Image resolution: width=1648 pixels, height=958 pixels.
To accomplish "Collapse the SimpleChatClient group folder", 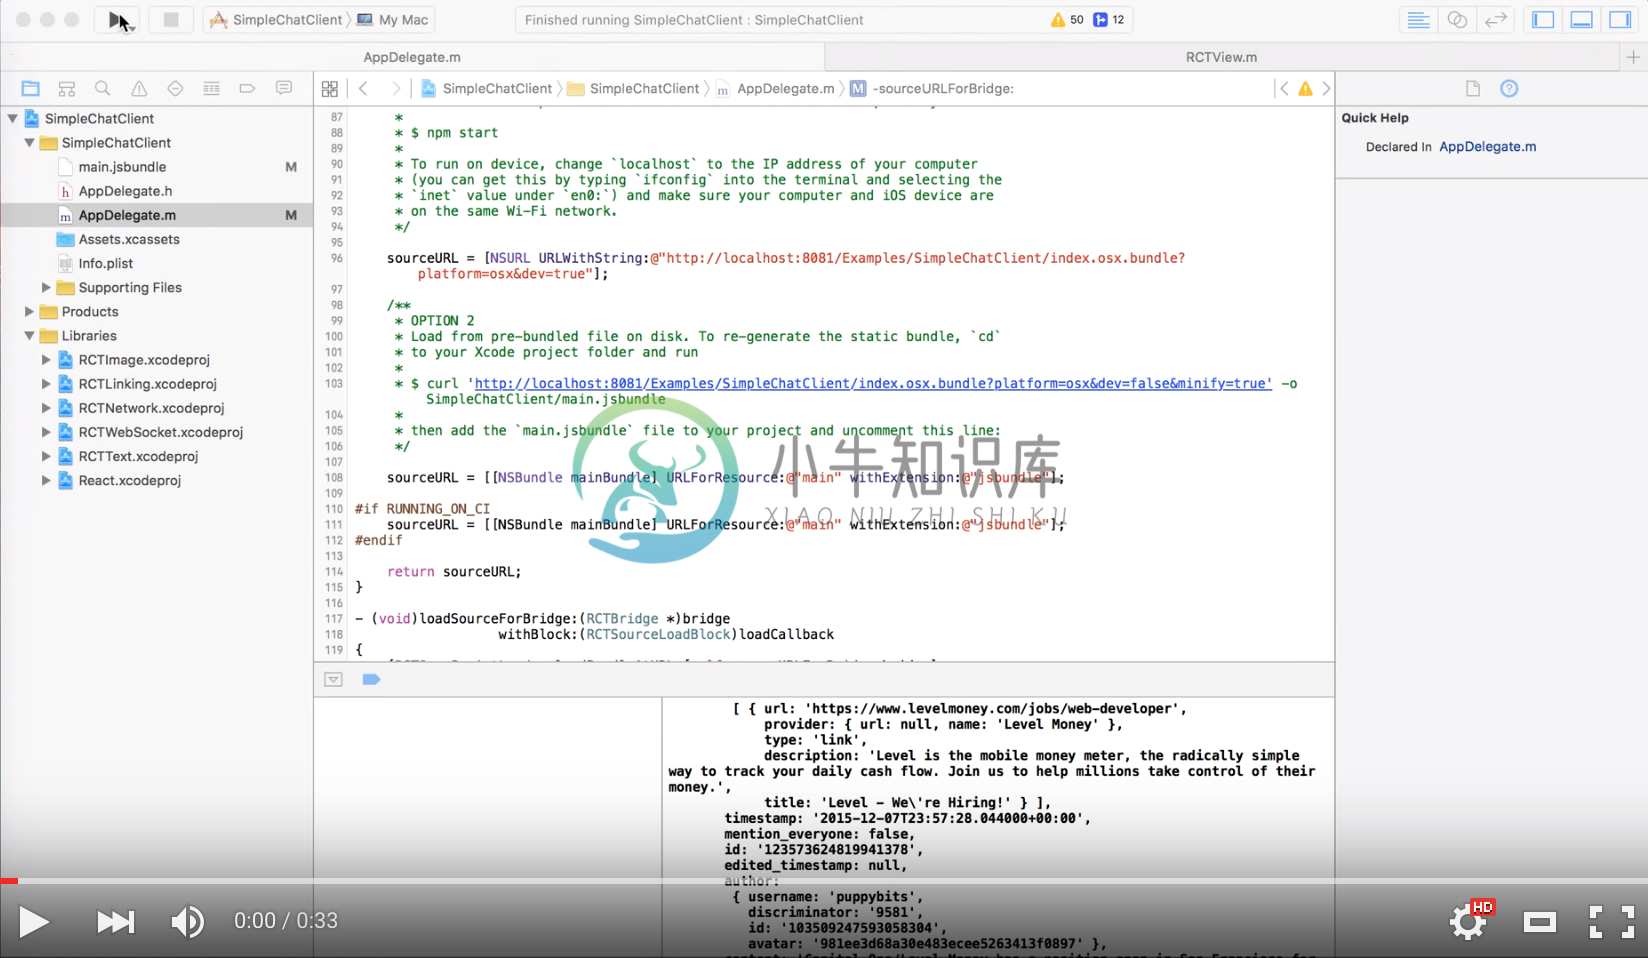I will pyautogui.click(x=29, y=143).
